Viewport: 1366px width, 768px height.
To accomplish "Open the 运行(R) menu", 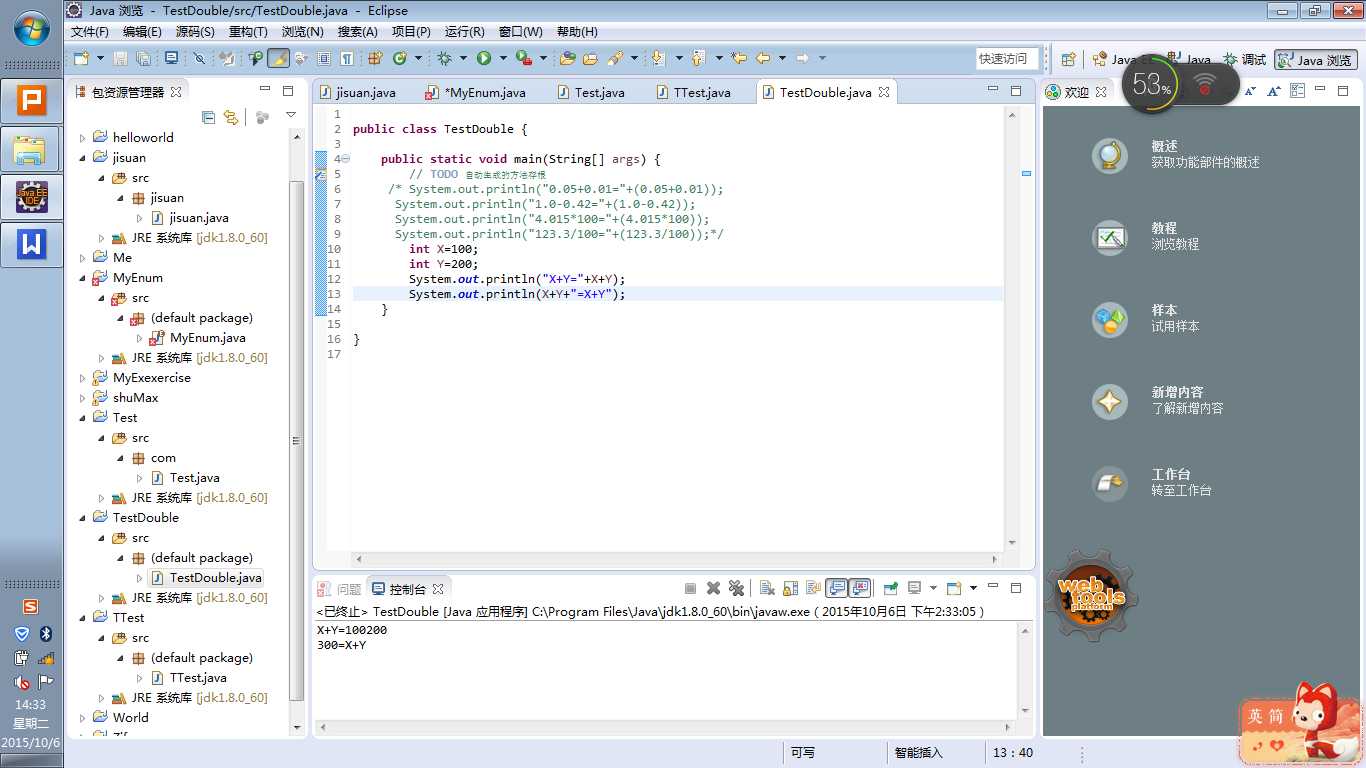I will click(x=464, y=32).
